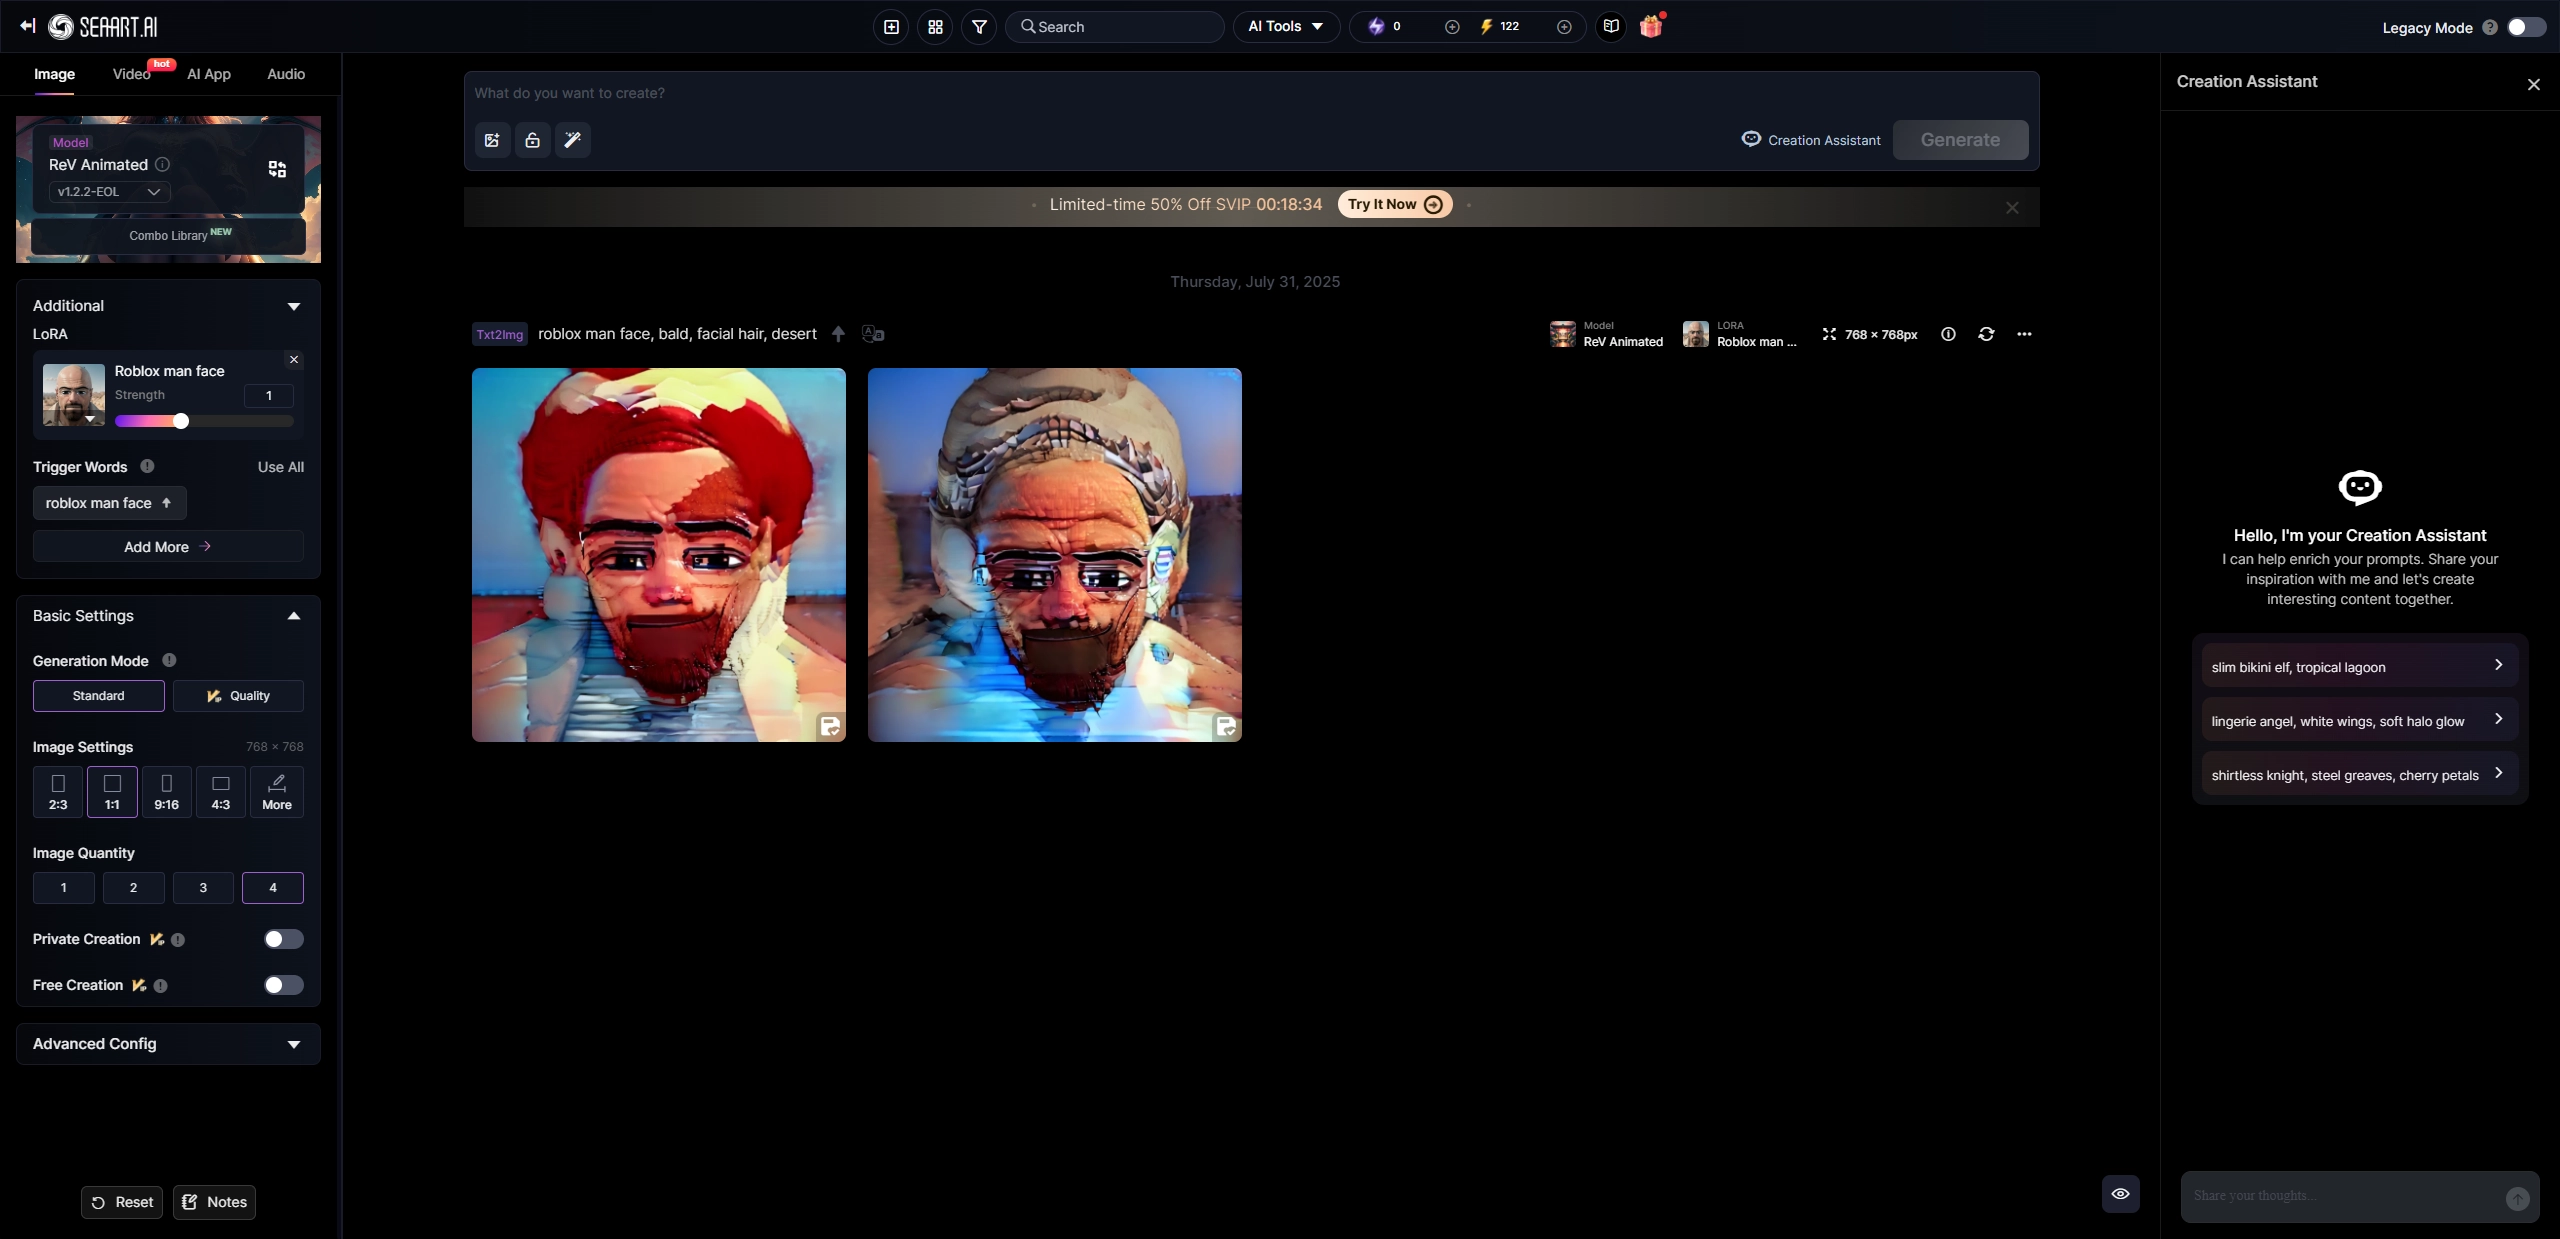
Task: Open the image reference upload tool
Action: point(490,140)
